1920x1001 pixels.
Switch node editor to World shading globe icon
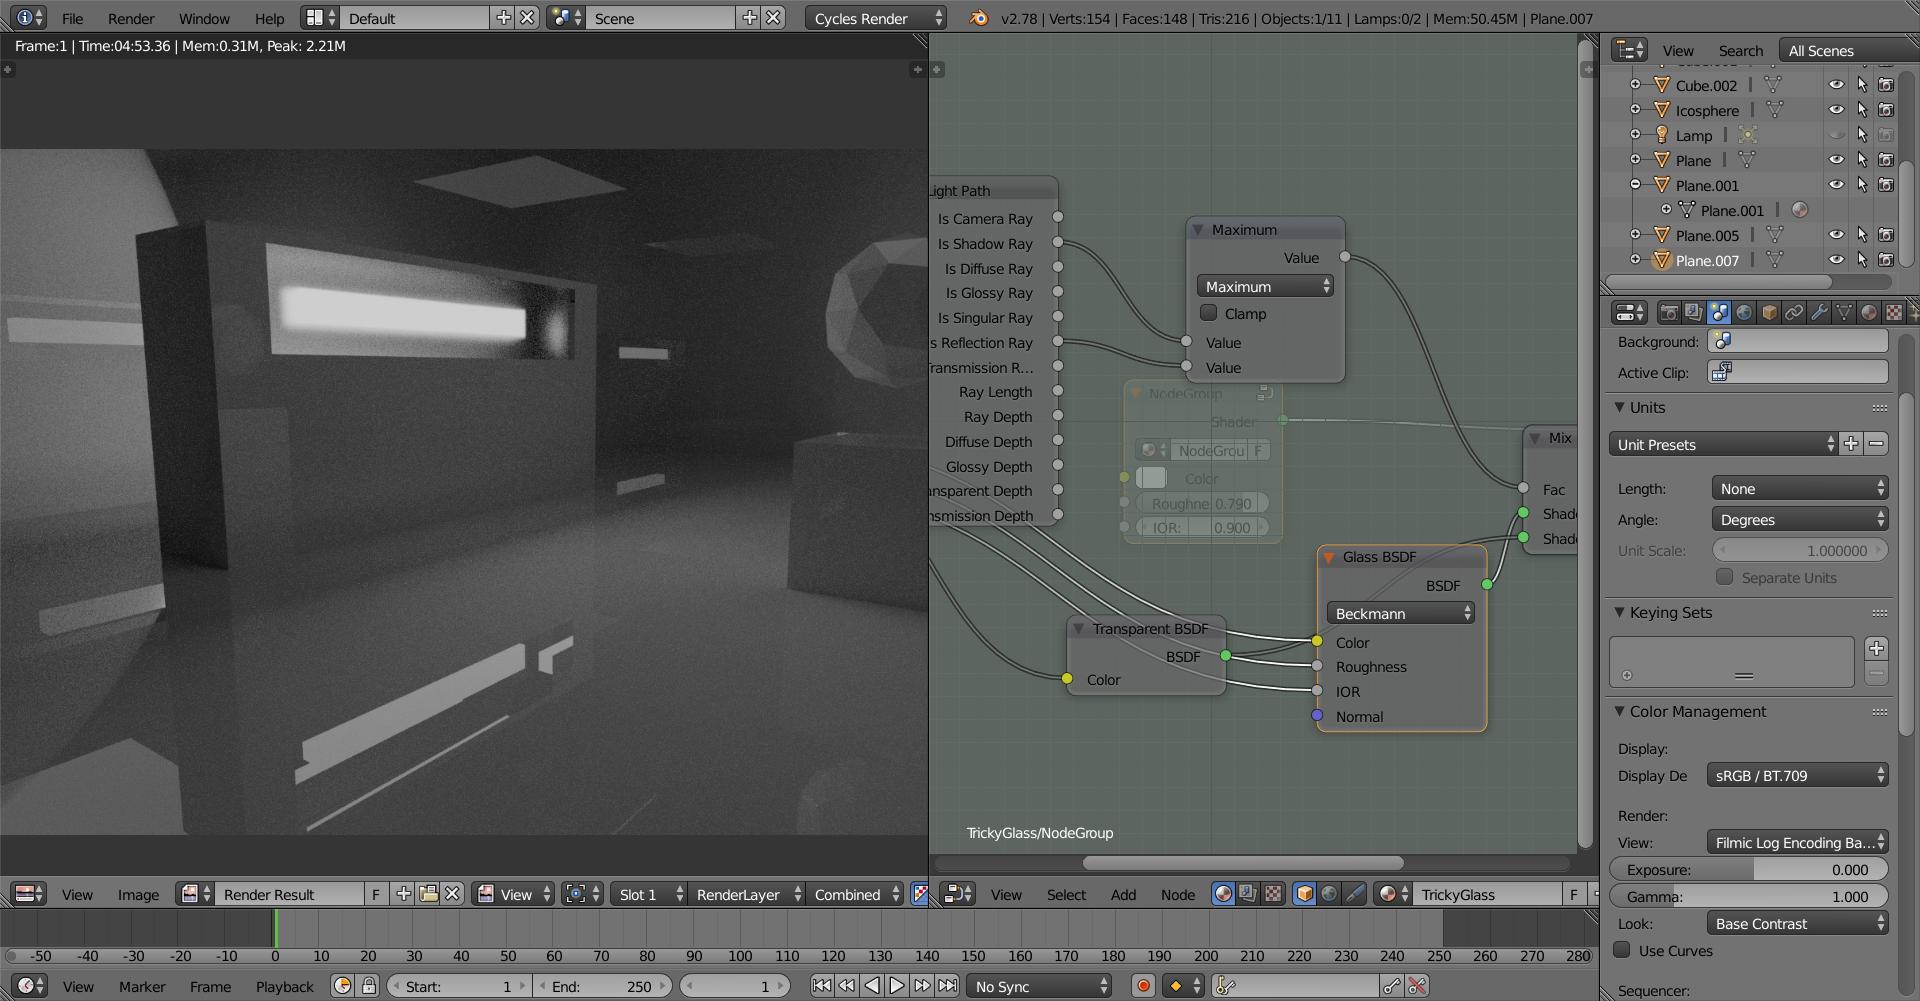coord(1330,894)
